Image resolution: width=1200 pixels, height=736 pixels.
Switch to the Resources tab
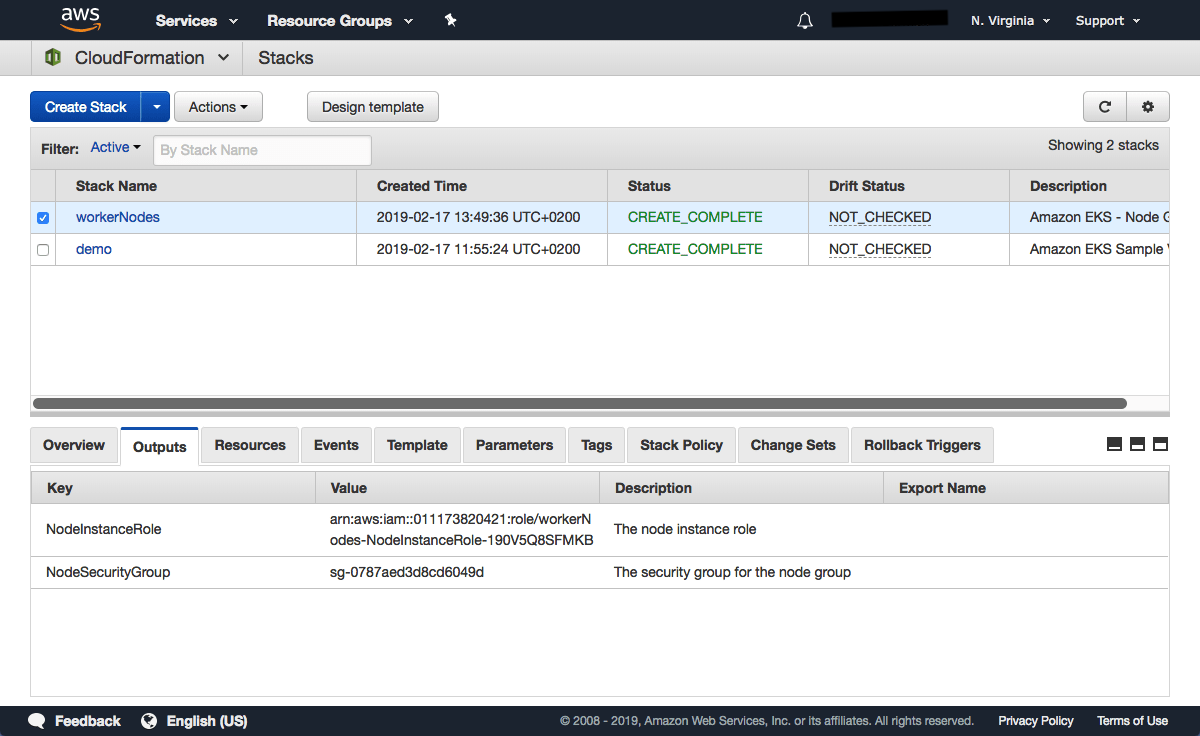click(x=250, y=445)
